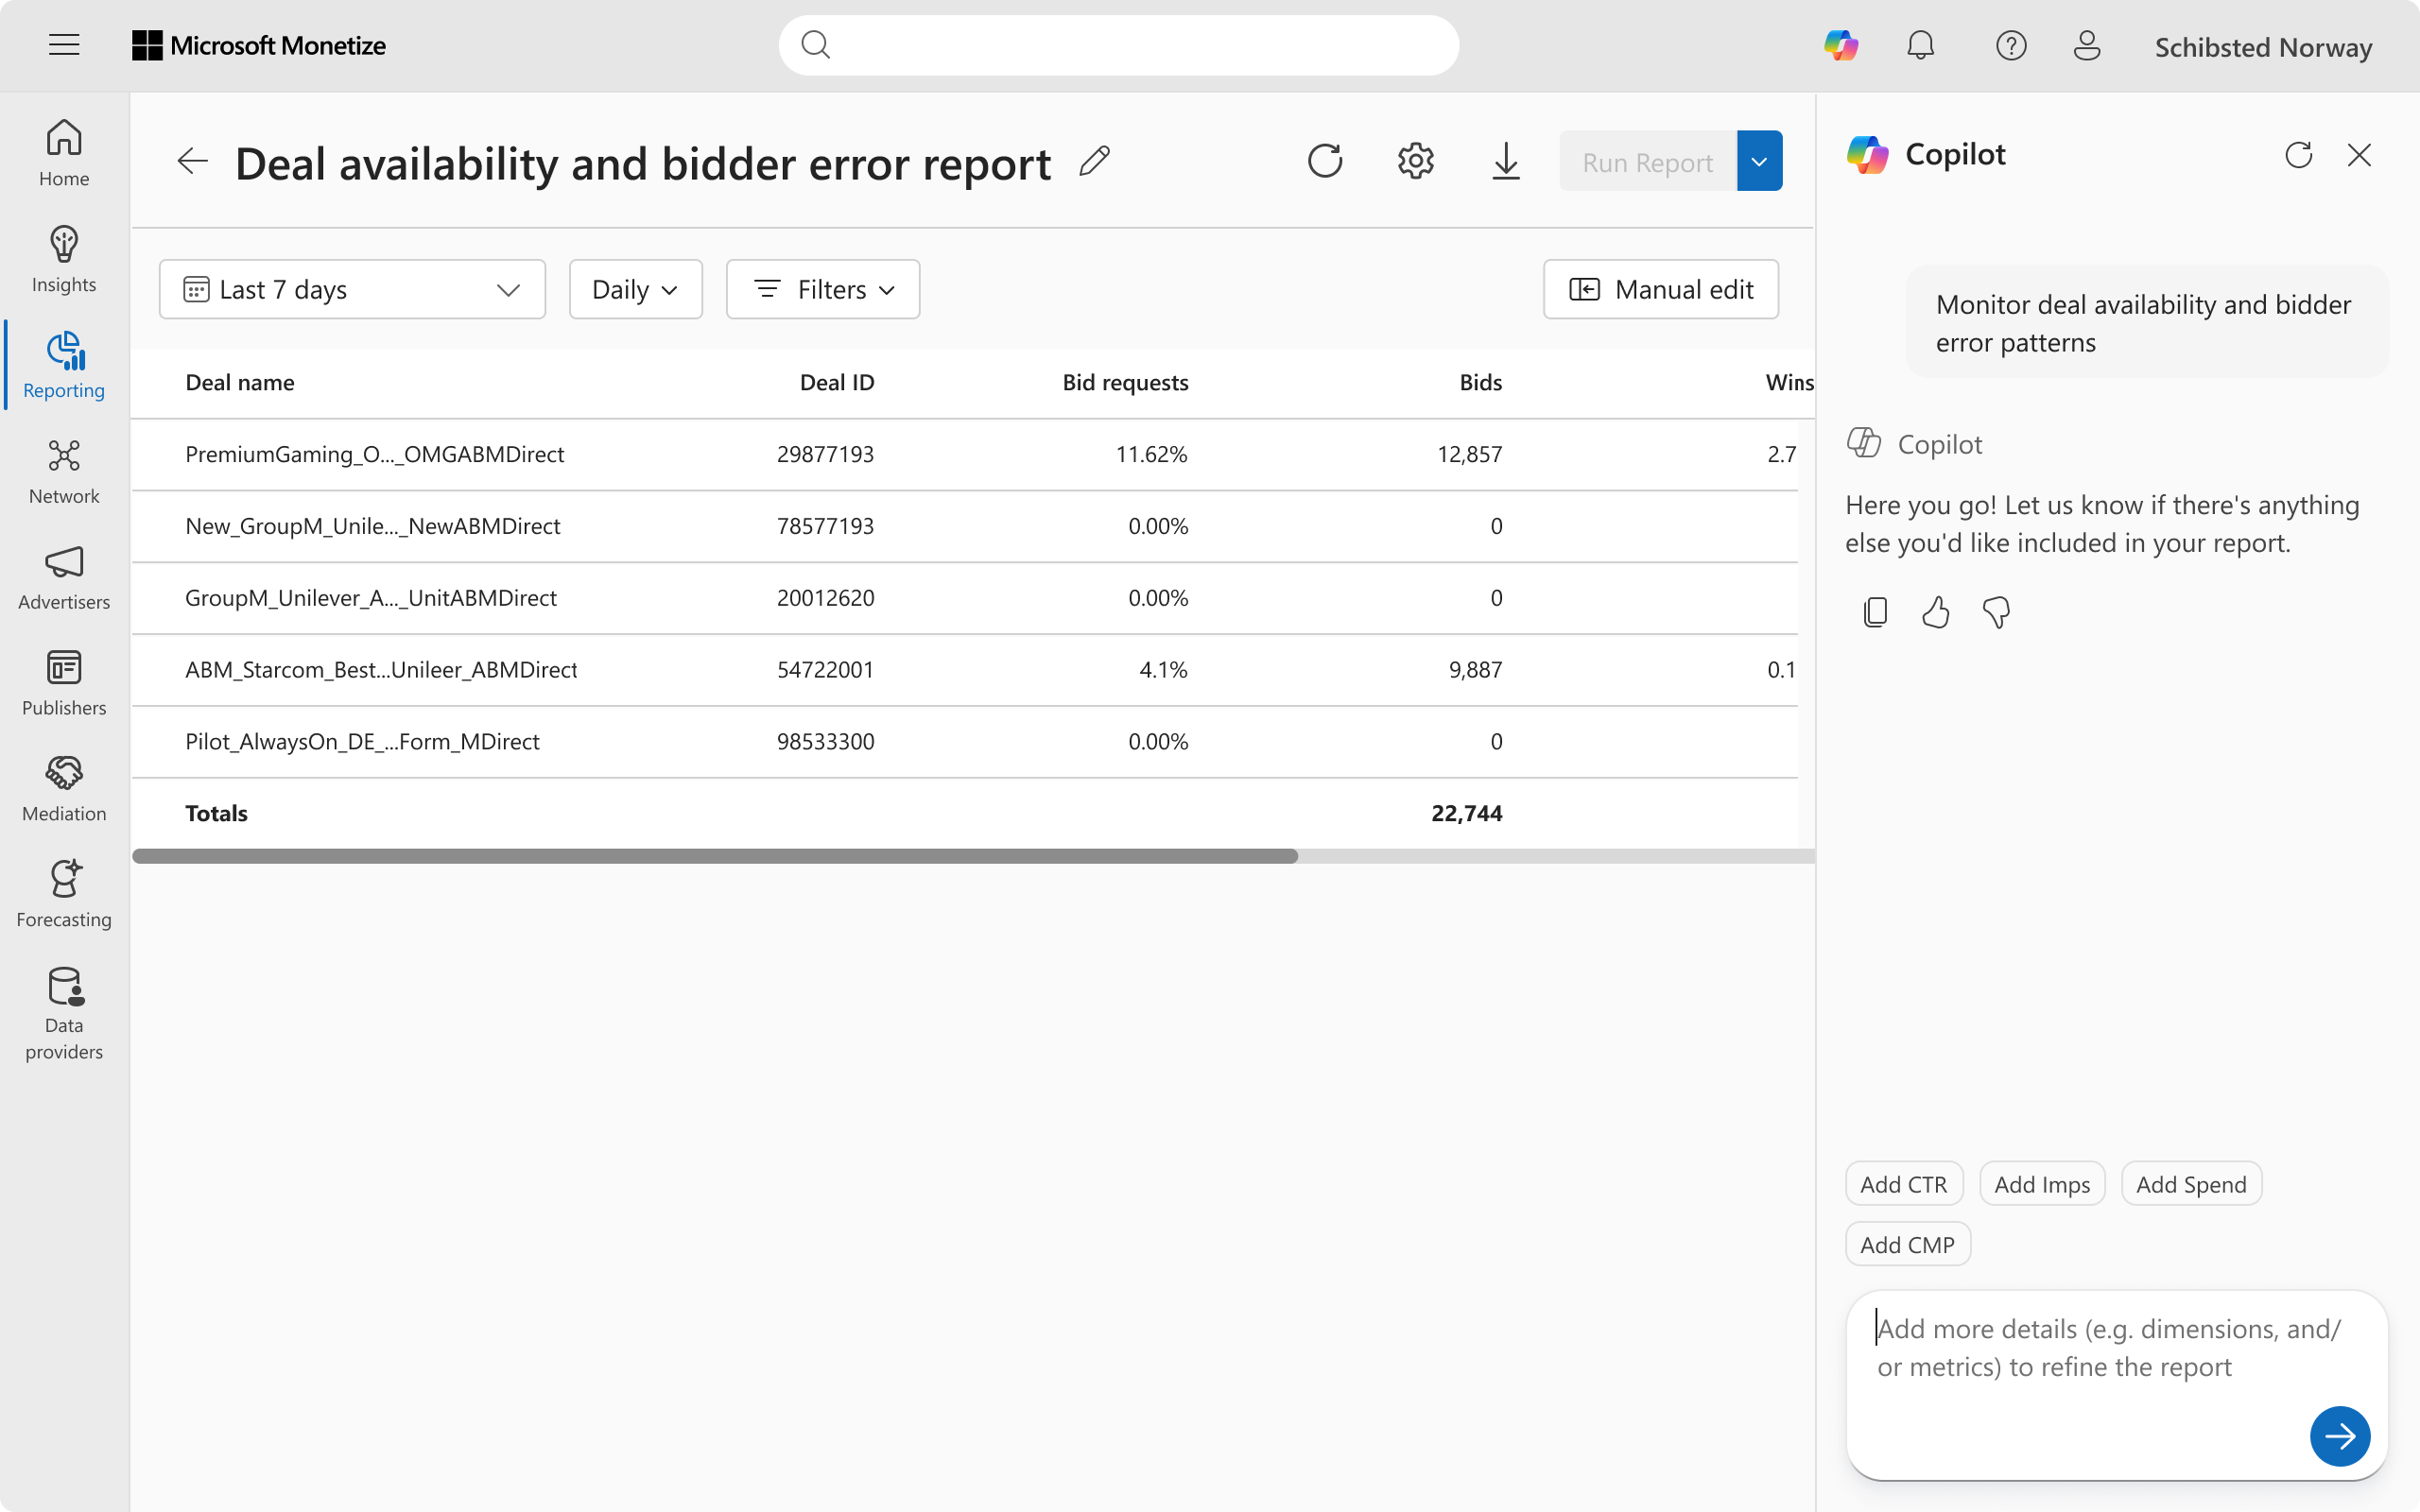Expand the Last 7 days date range dropdown
Viewport: 2420px width, 1512px height.
click(352, 290)
